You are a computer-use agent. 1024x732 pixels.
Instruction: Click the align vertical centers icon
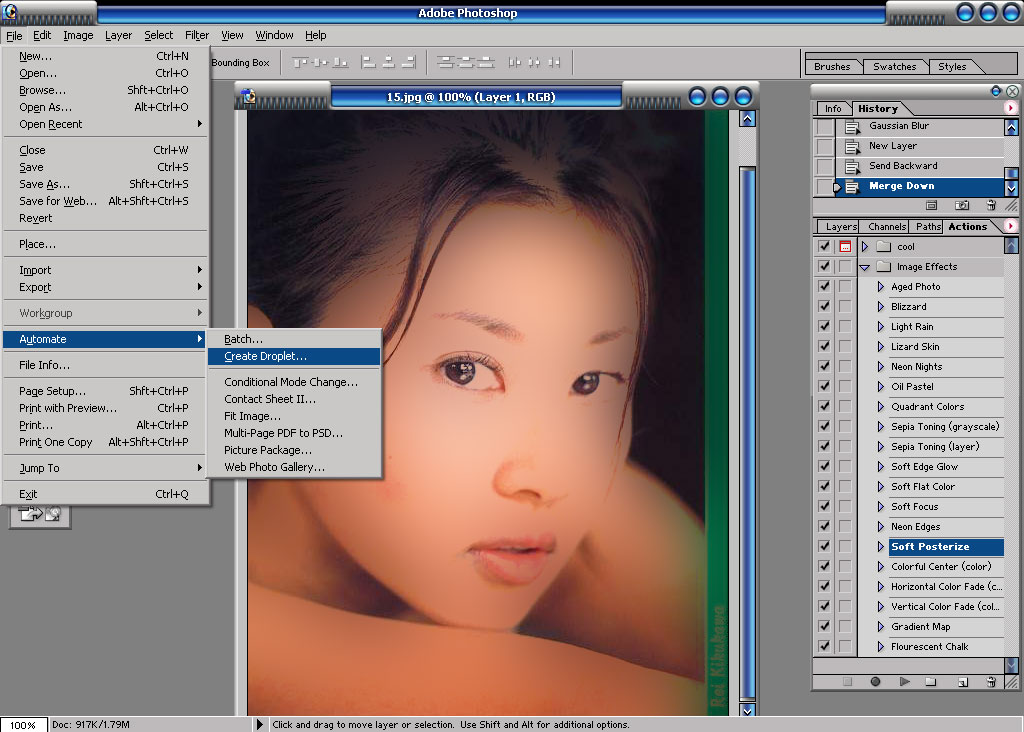pyautogui.click(x=320, y=63)
